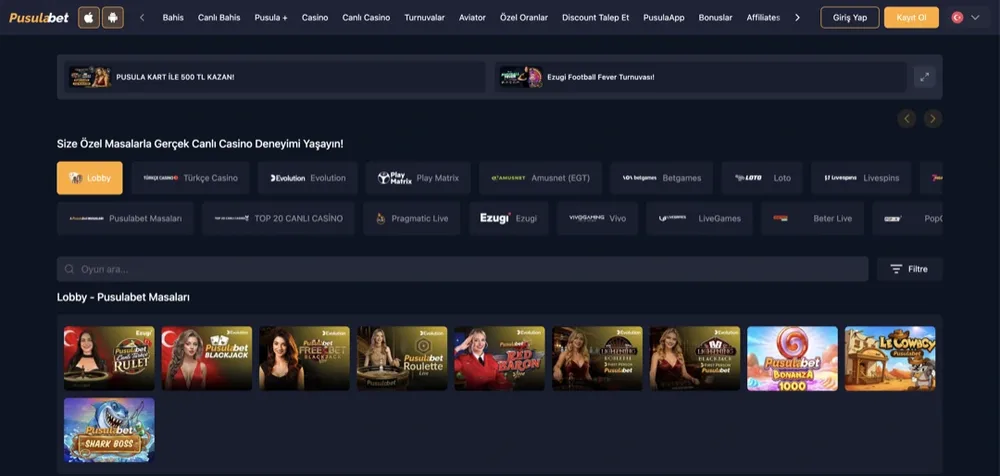This screenshot has height=476, width=1000.
Task: Click the Oyun ara search field
Action: 462,269
